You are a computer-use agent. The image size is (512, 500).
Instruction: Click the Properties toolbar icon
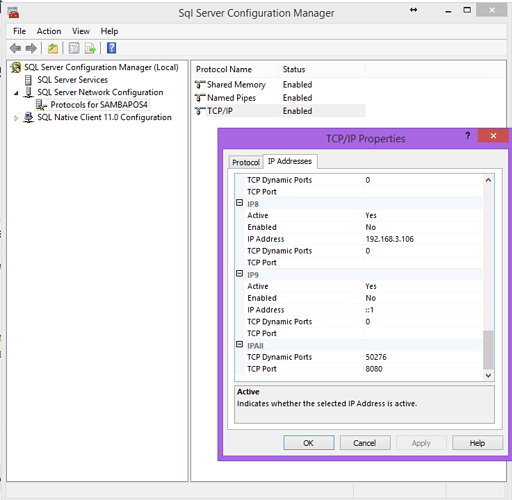tap(74, 49)
